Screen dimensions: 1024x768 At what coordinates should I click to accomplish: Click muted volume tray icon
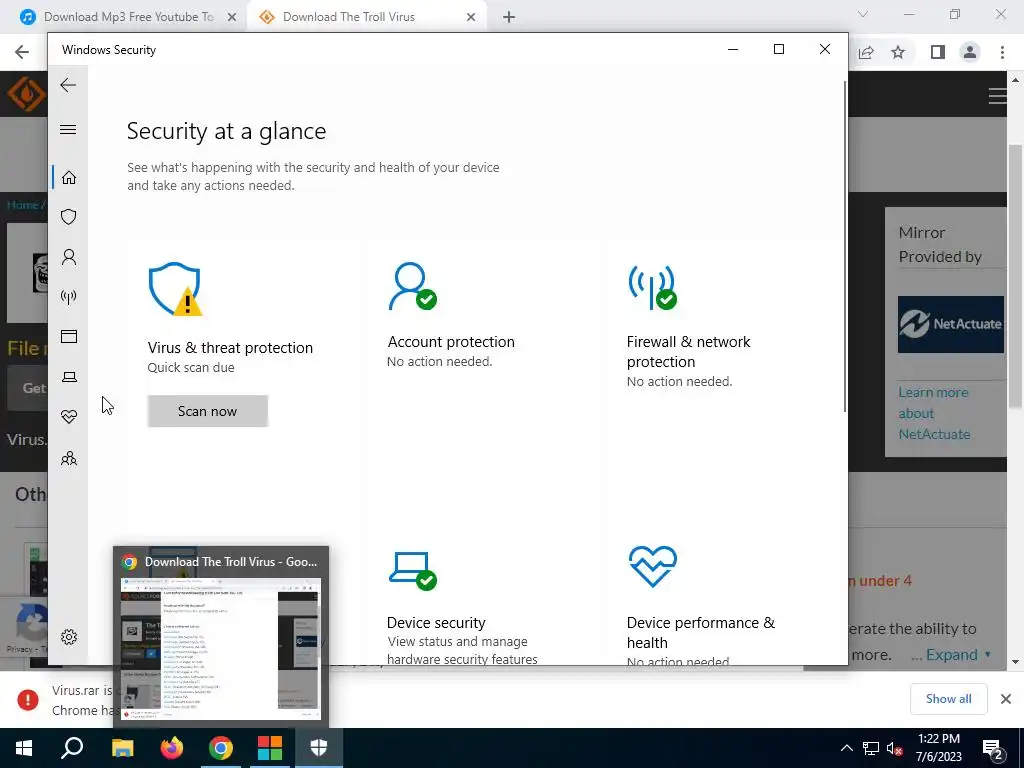pos(894,748)
